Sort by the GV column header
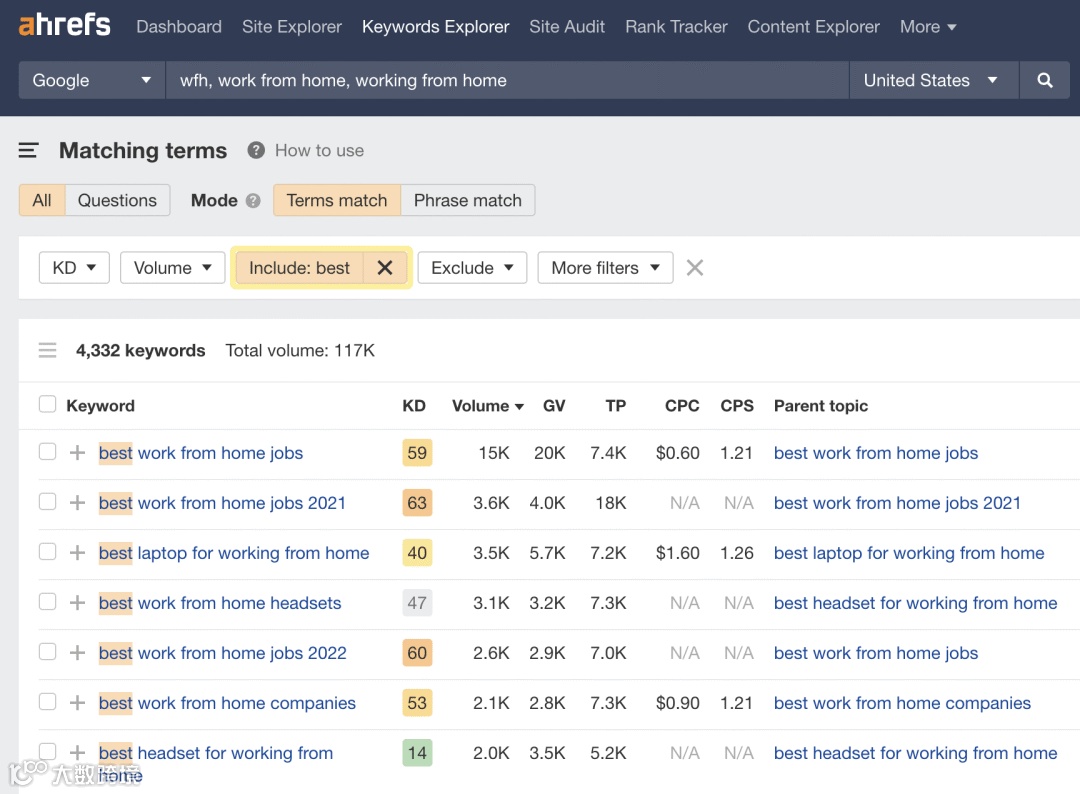1080x794 pixels. (x=554, y=406)
